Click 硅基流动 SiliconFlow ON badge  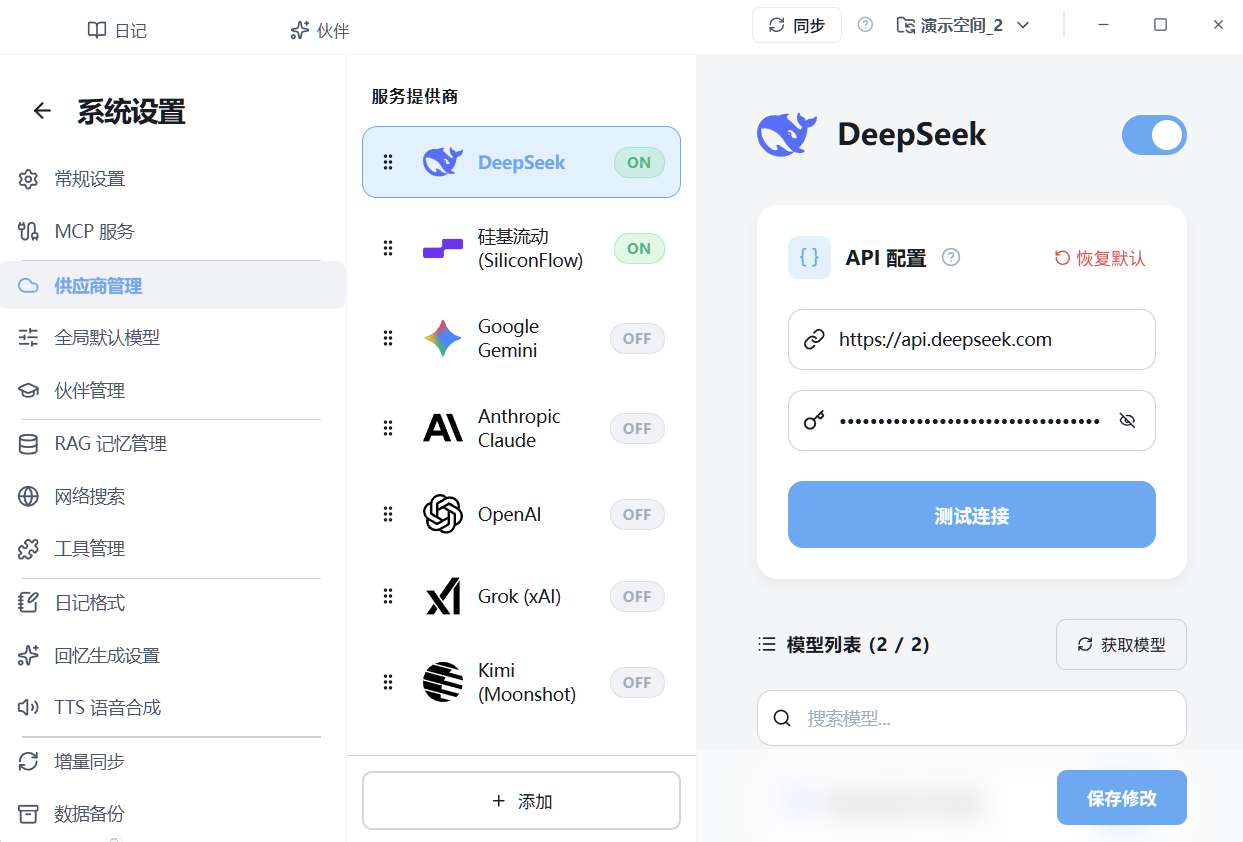(x=639, y=248)
